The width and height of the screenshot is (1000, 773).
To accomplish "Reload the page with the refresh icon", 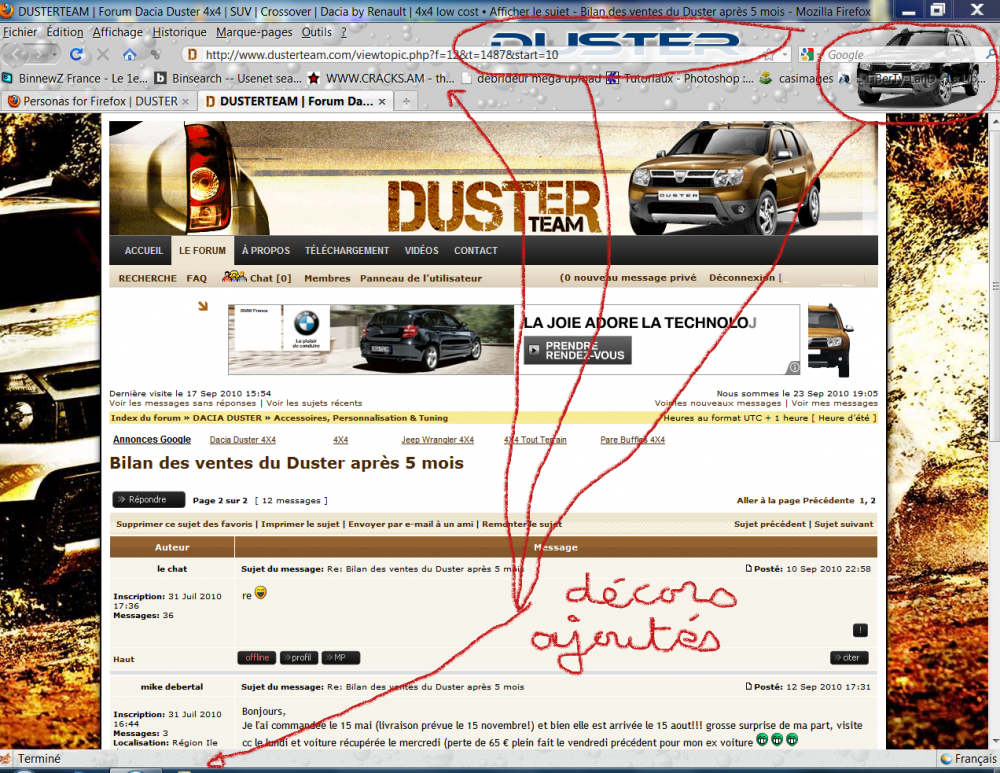I will coord(77,55).
